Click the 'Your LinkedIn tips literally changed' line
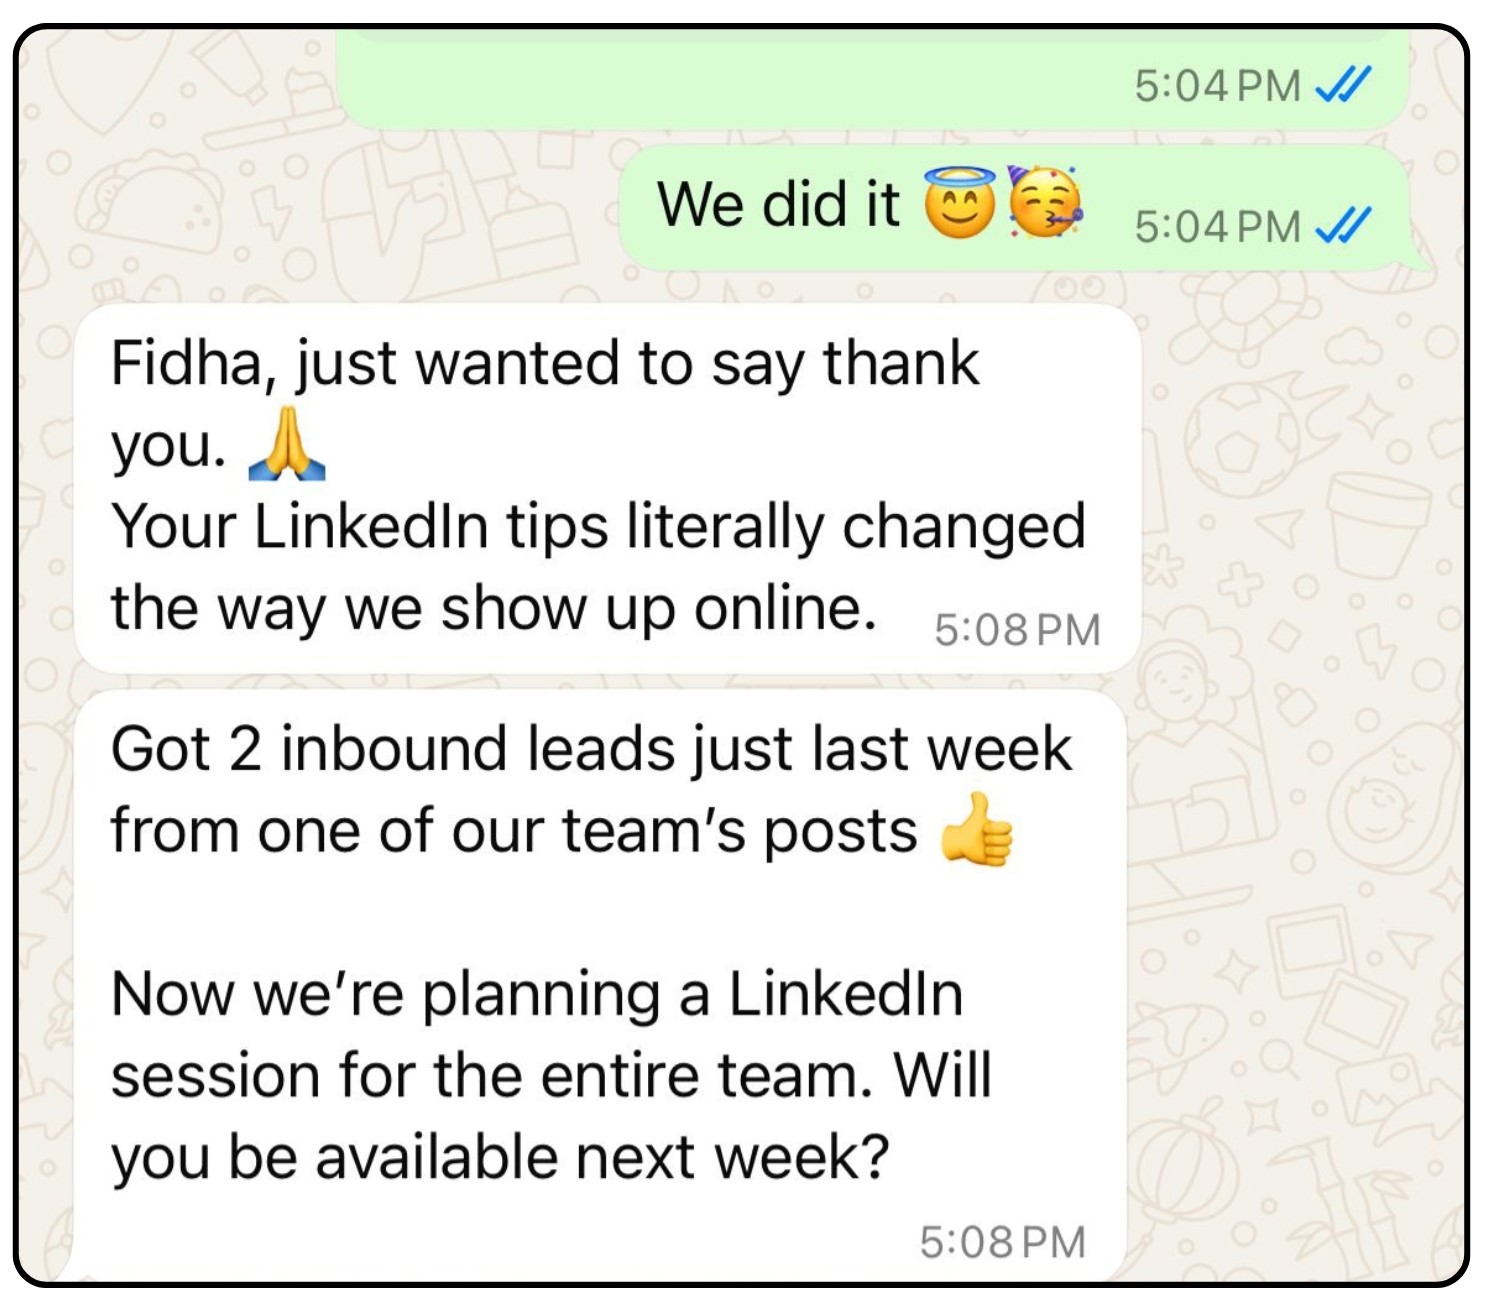Screen dimensions: 1494x1312 coord(597,526)
